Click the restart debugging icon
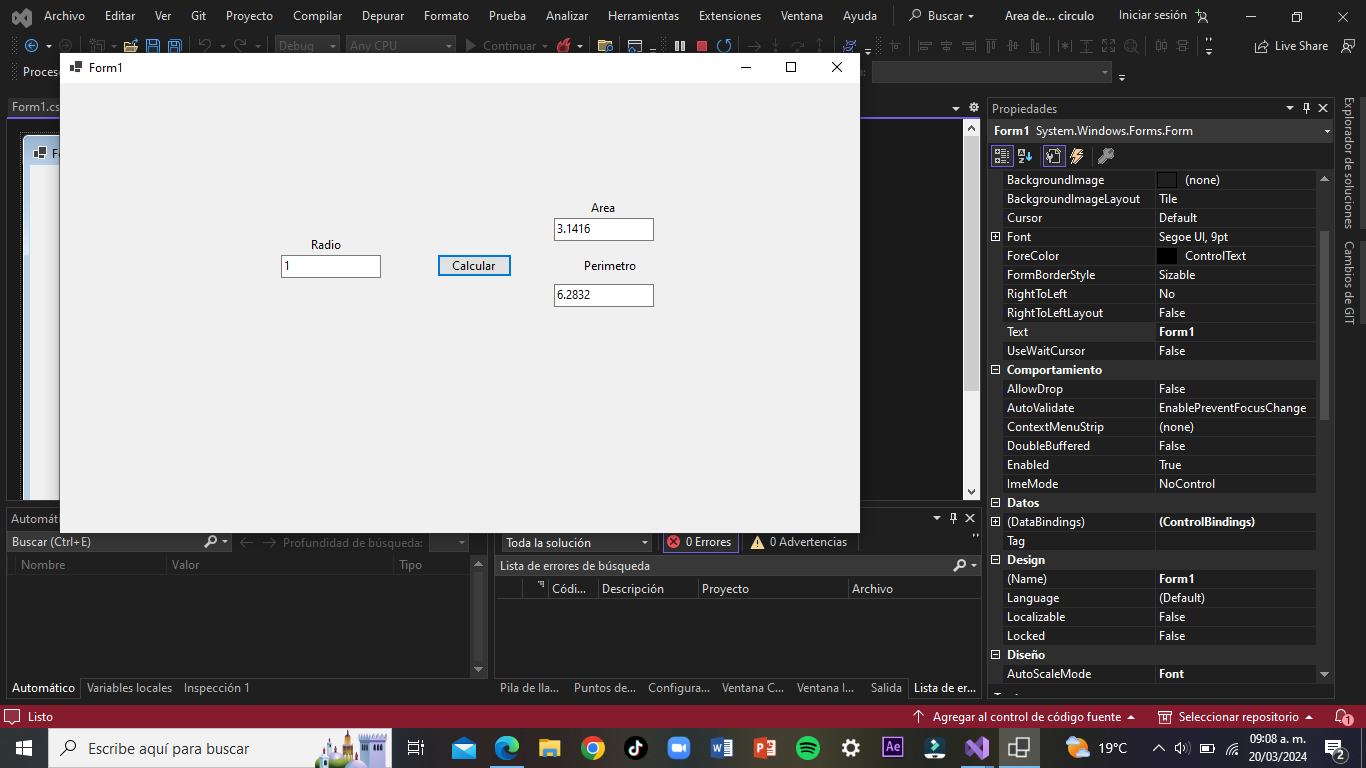This screenshot has width=1366, height=768. coord(724,46)
